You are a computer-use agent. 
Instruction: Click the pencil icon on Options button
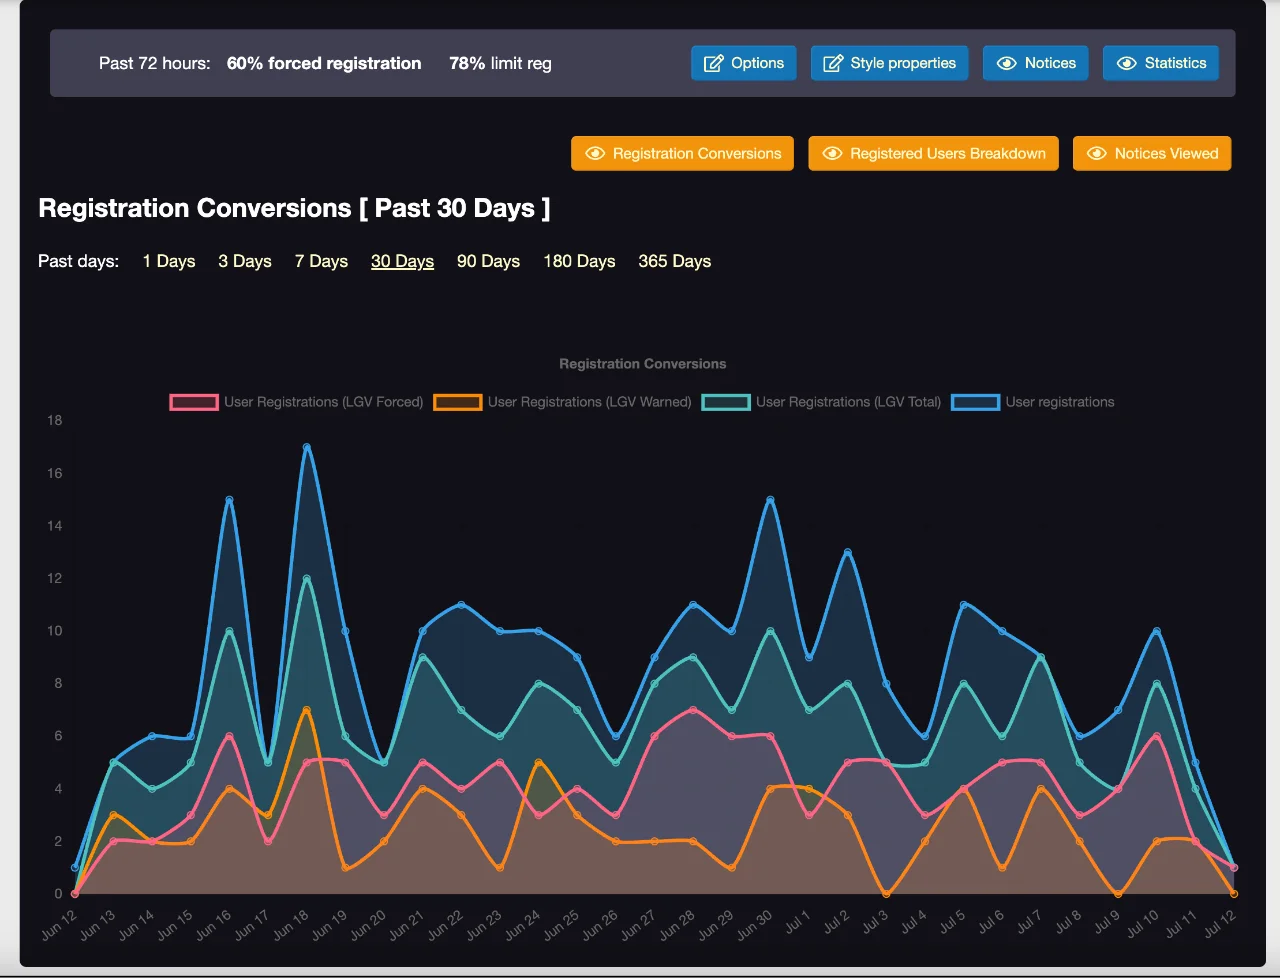coord(713,63)
